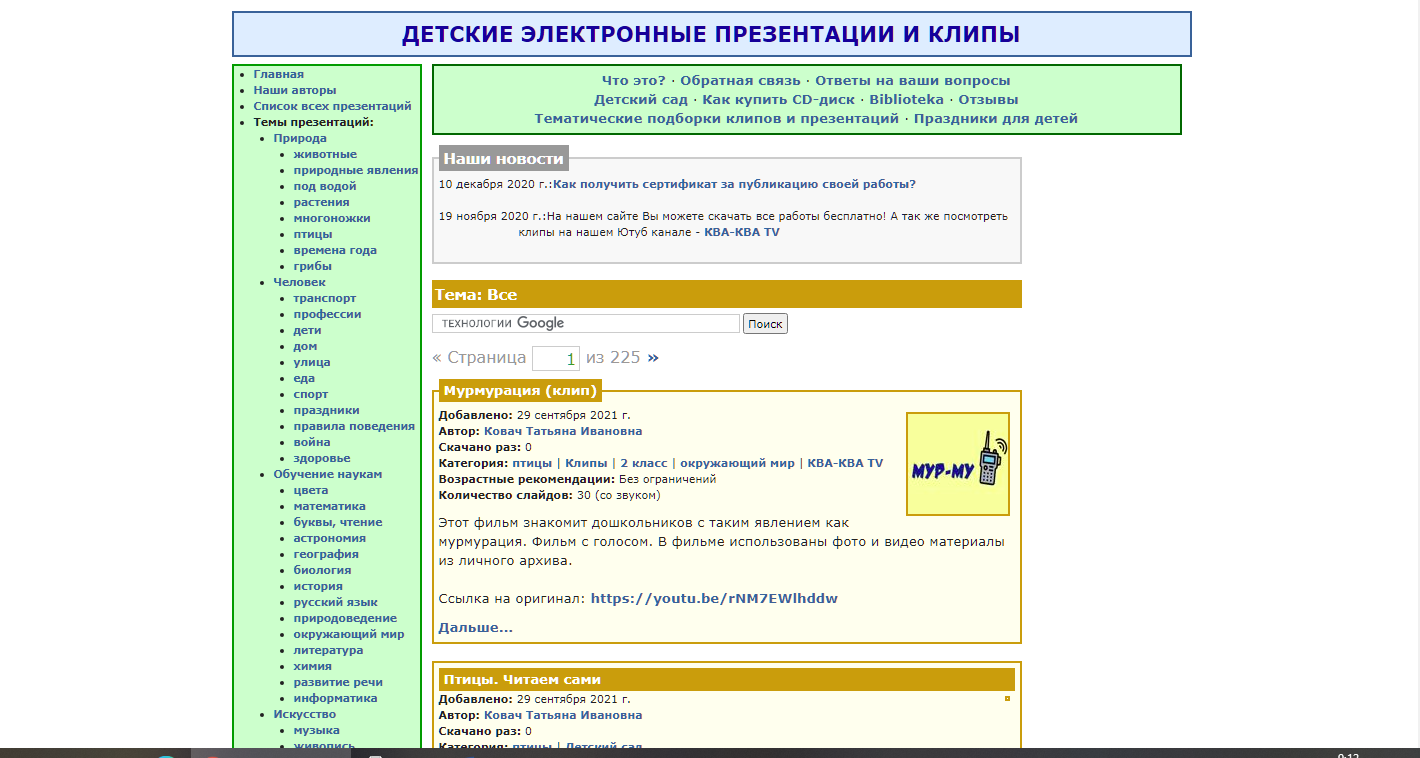This screenshot has width=1420, height=758.
Task: Select буквы, чтение subtopic
Action: pyautogui.click(x=338, y=522)
